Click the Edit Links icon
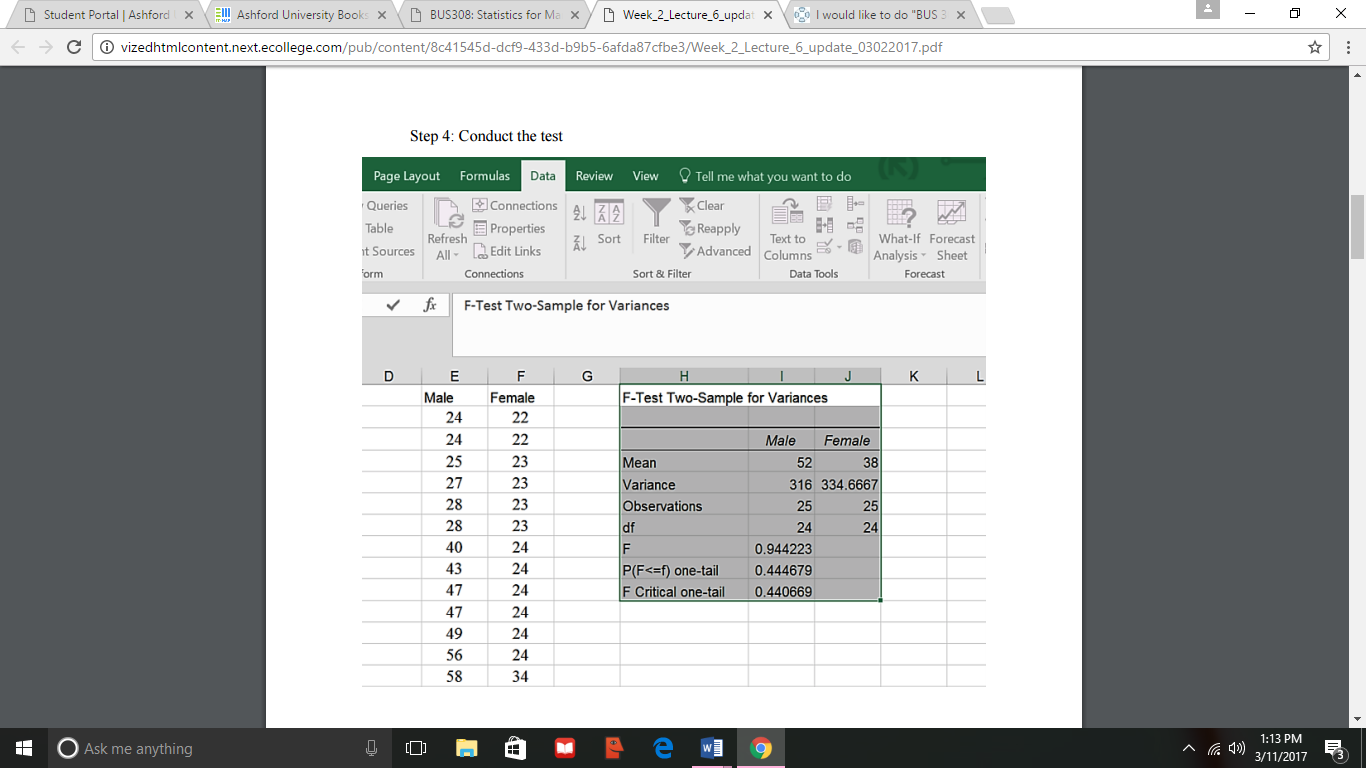Viewport: 1366px width, 768px height. (512, 251)
